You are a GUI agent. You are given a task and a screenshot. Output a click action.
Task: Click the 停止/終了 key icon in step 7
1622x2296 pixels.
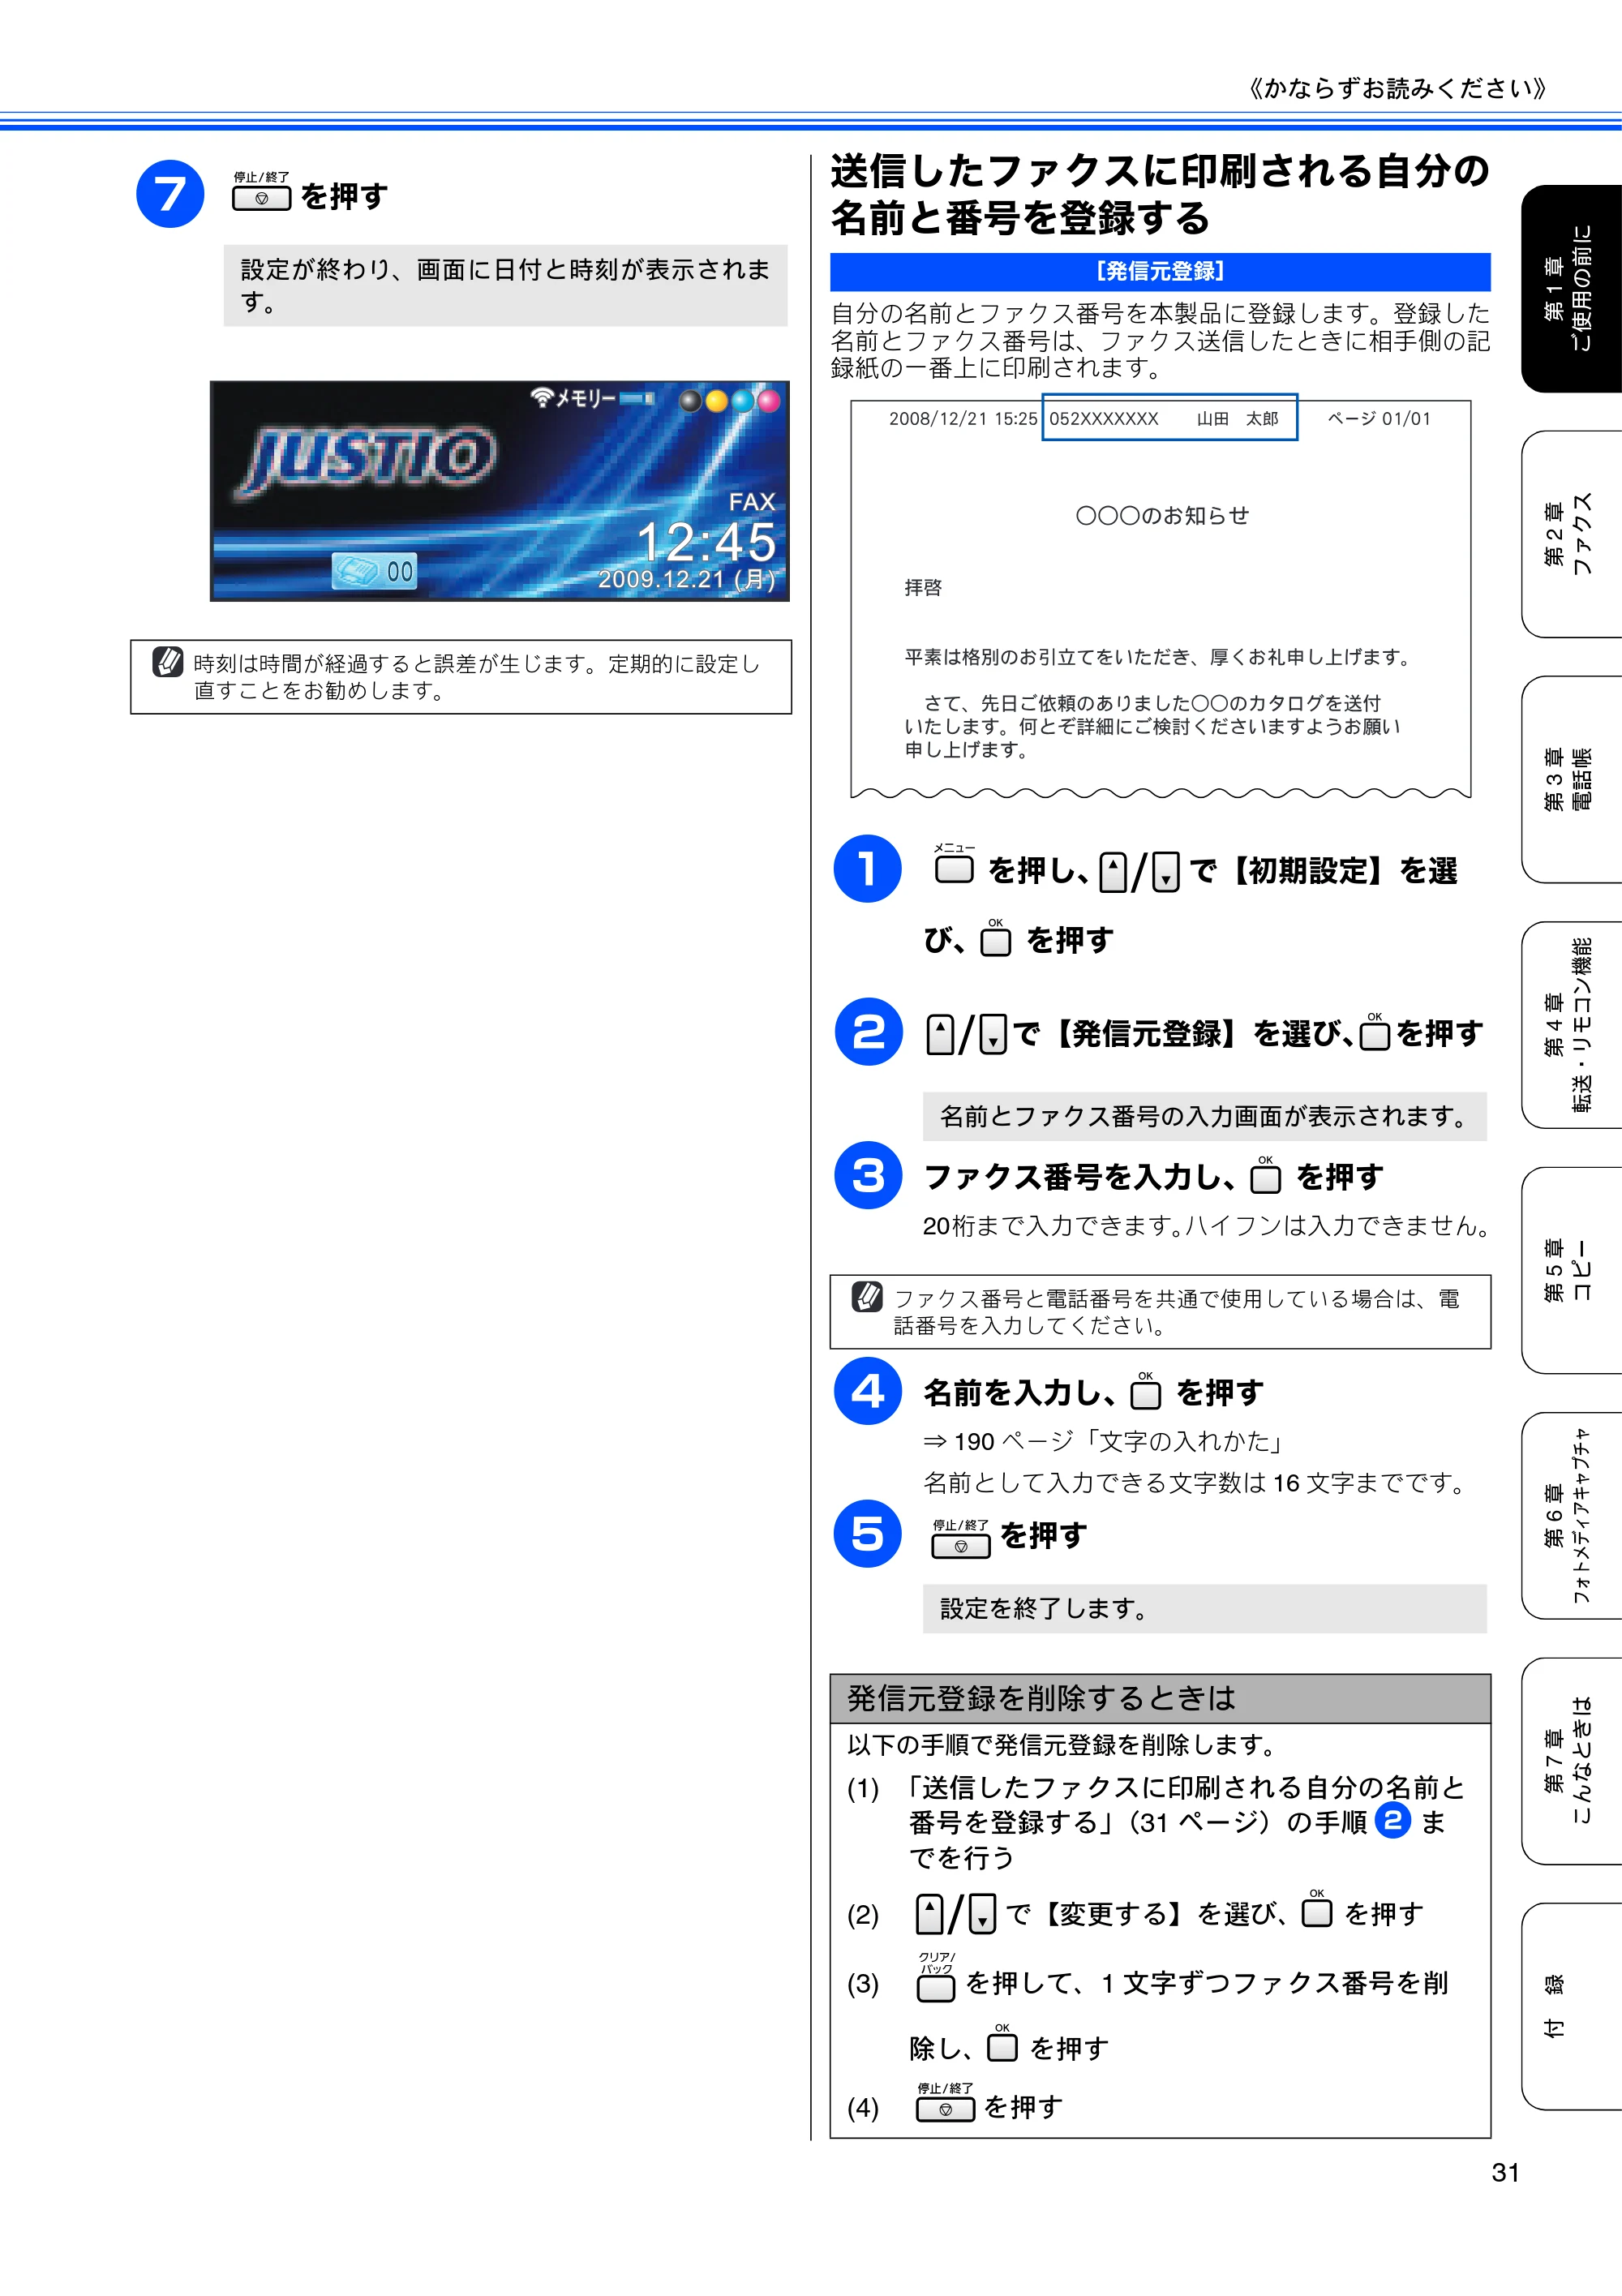point(262,192)
